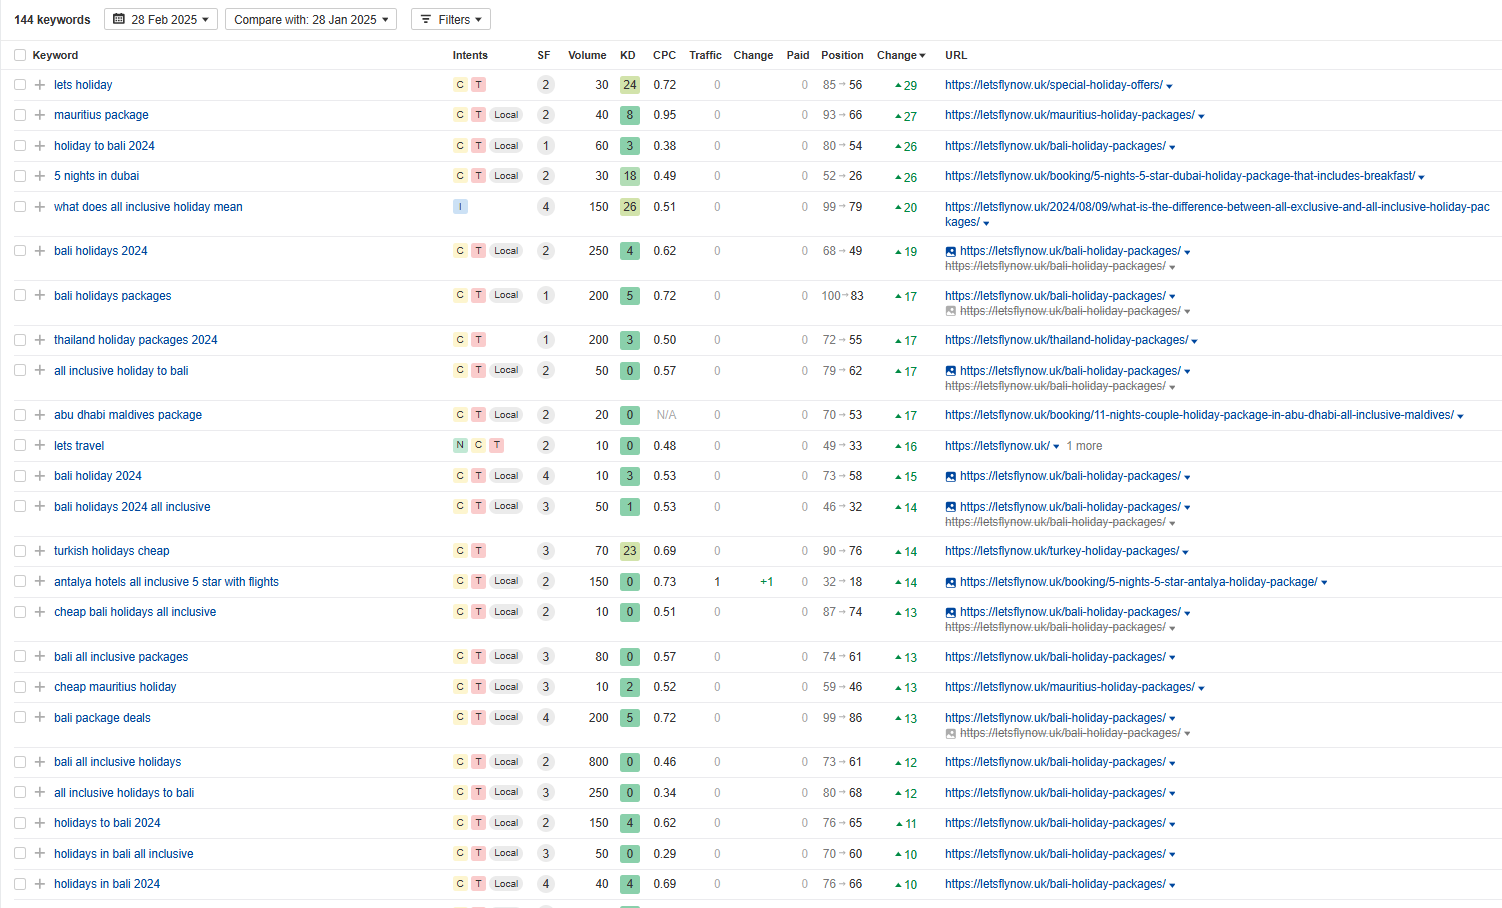Click '1 more' on the 'lets travel' row

[x=1084, y=446]
